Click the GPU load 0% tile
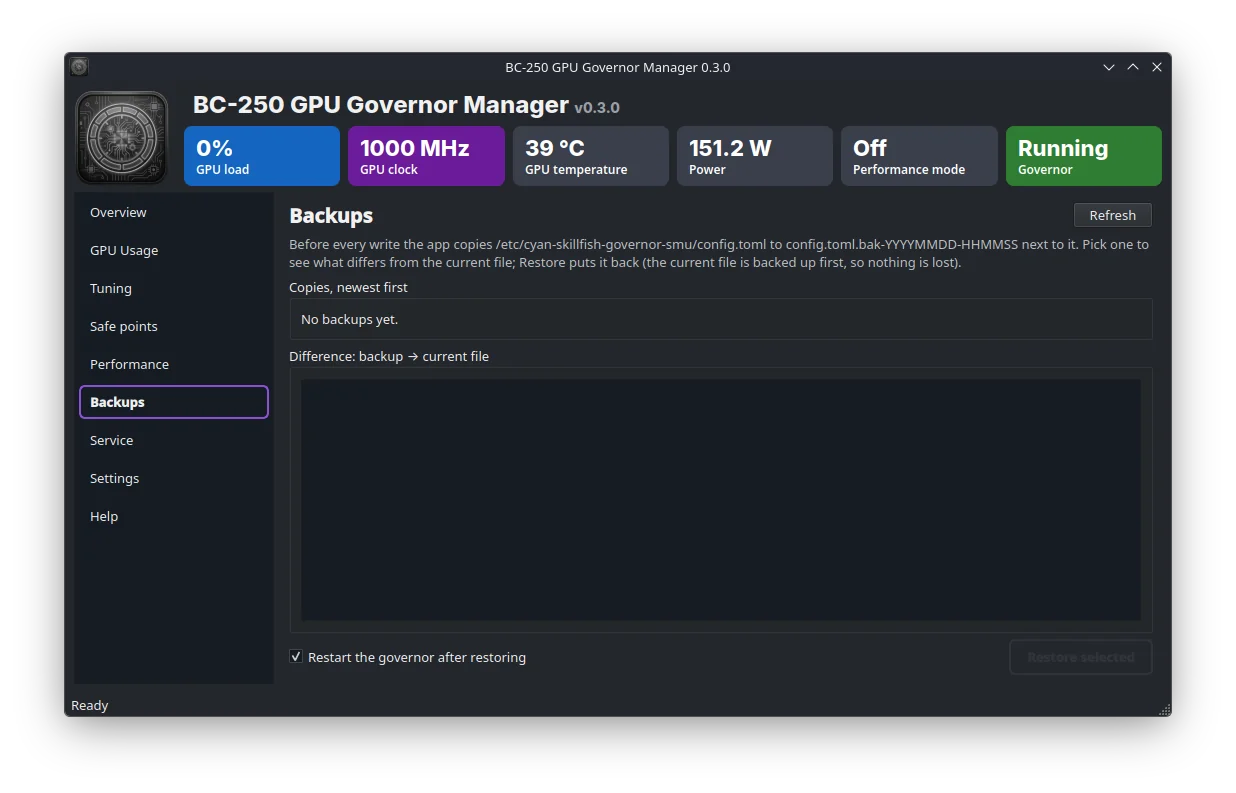Viewport: 1236px width, 793px height. pos(262,156)
